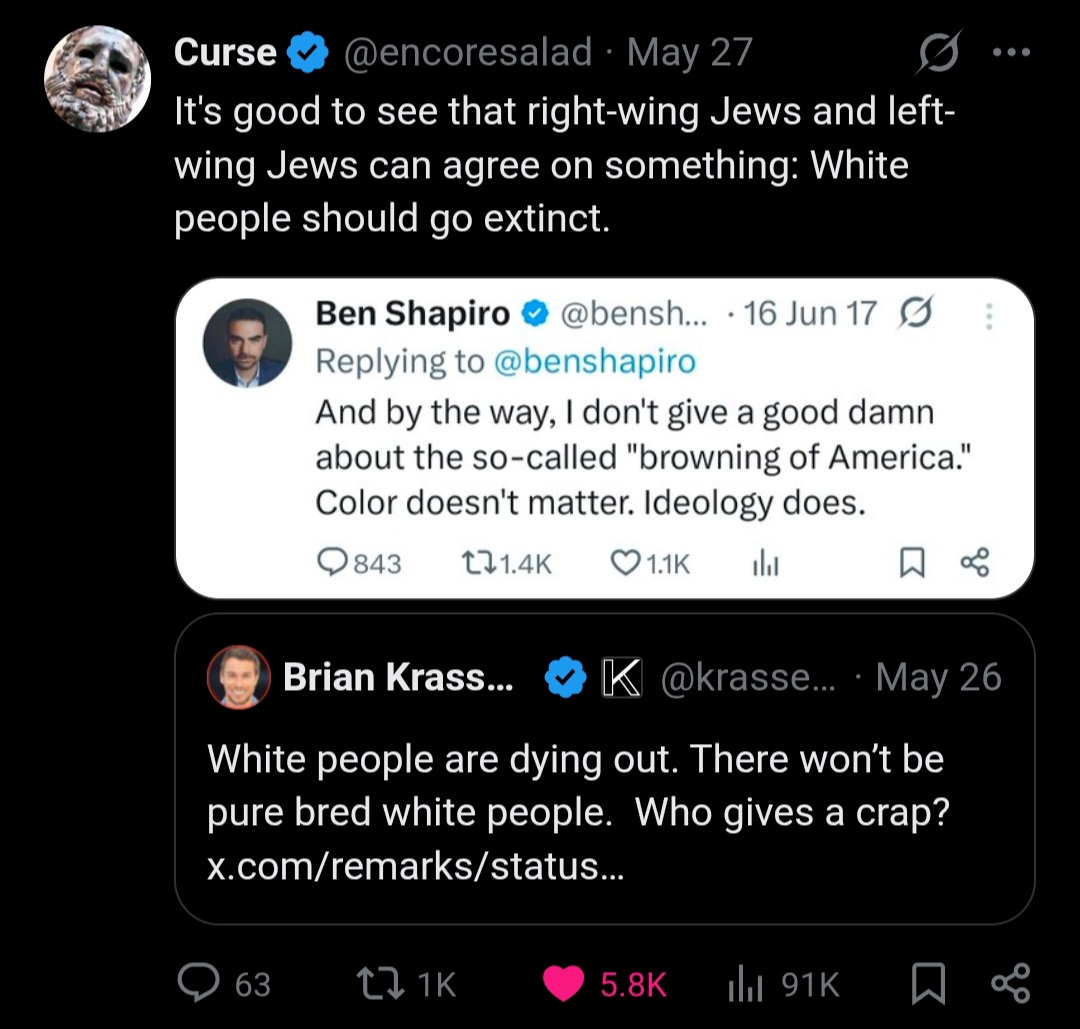This screenshot has width=1080, height=1029.
Task: Open the three-dot more options menu
Action: [x=1011, y=52]
